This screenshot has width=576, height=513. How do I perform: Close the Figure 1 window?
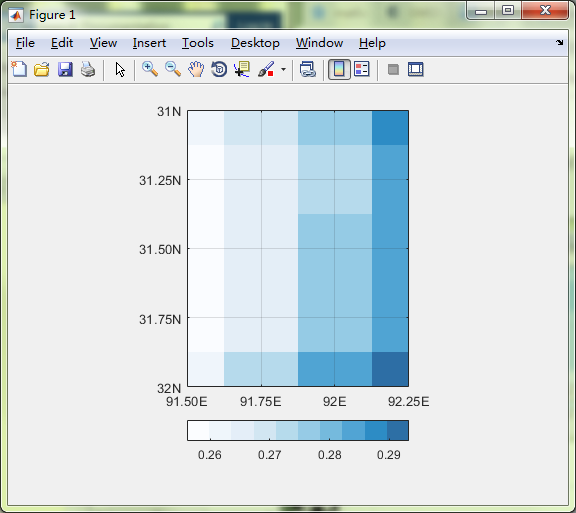545,11
